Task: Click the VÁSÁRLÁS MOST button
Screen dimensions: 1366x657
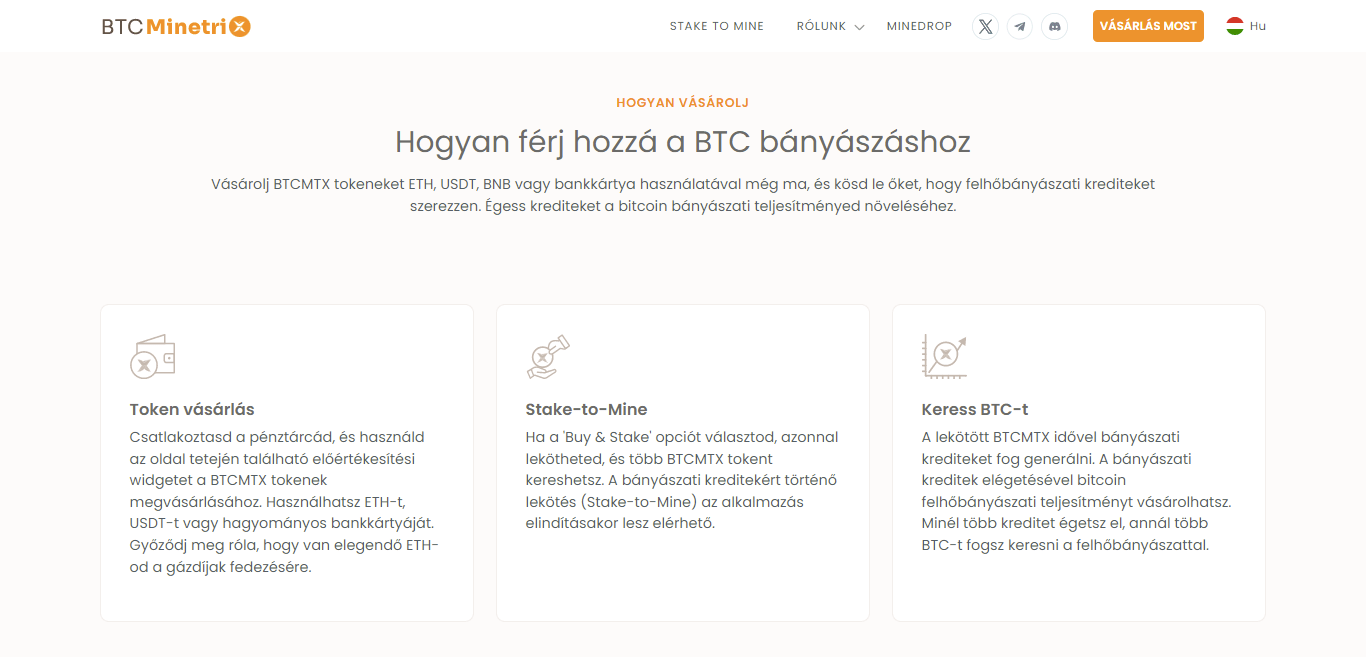Action: [1148, 26]
